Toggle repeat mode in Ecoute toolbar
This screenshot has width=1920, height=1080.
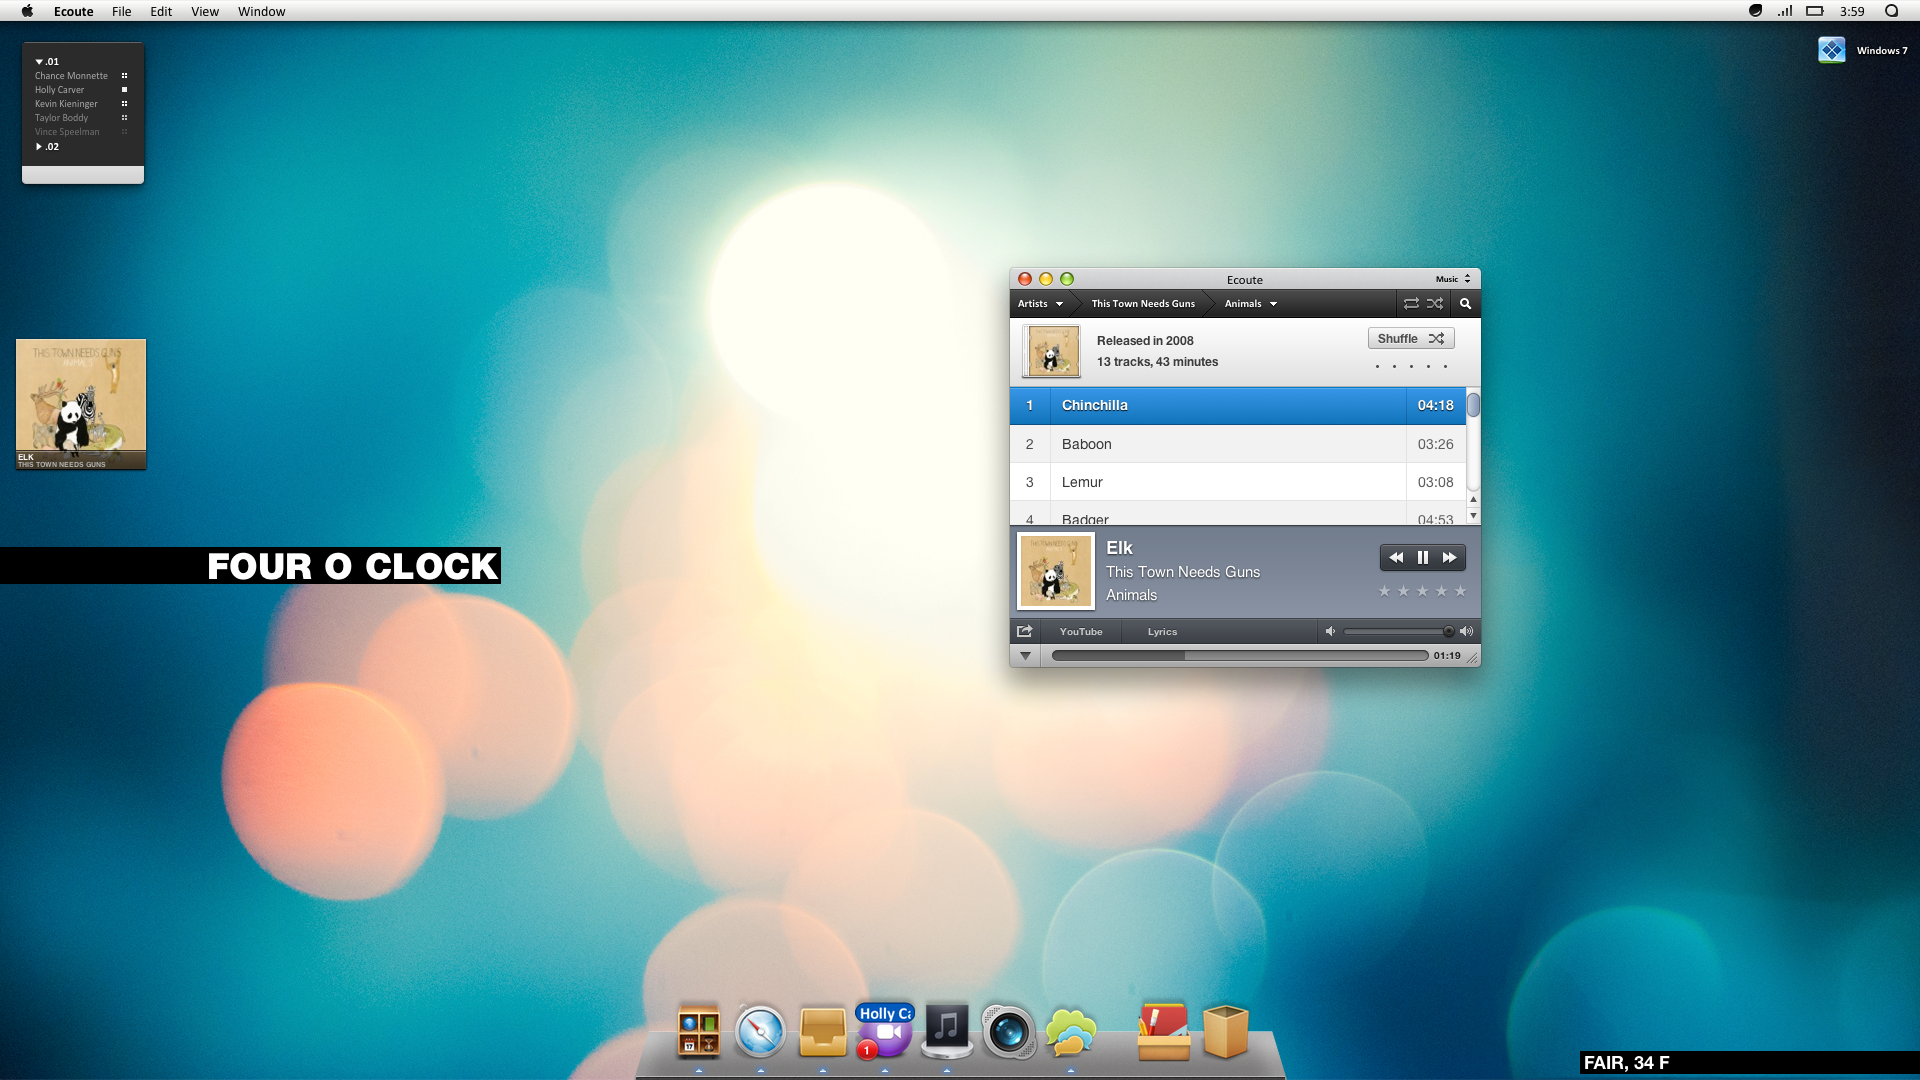[x=1411, y=304]
